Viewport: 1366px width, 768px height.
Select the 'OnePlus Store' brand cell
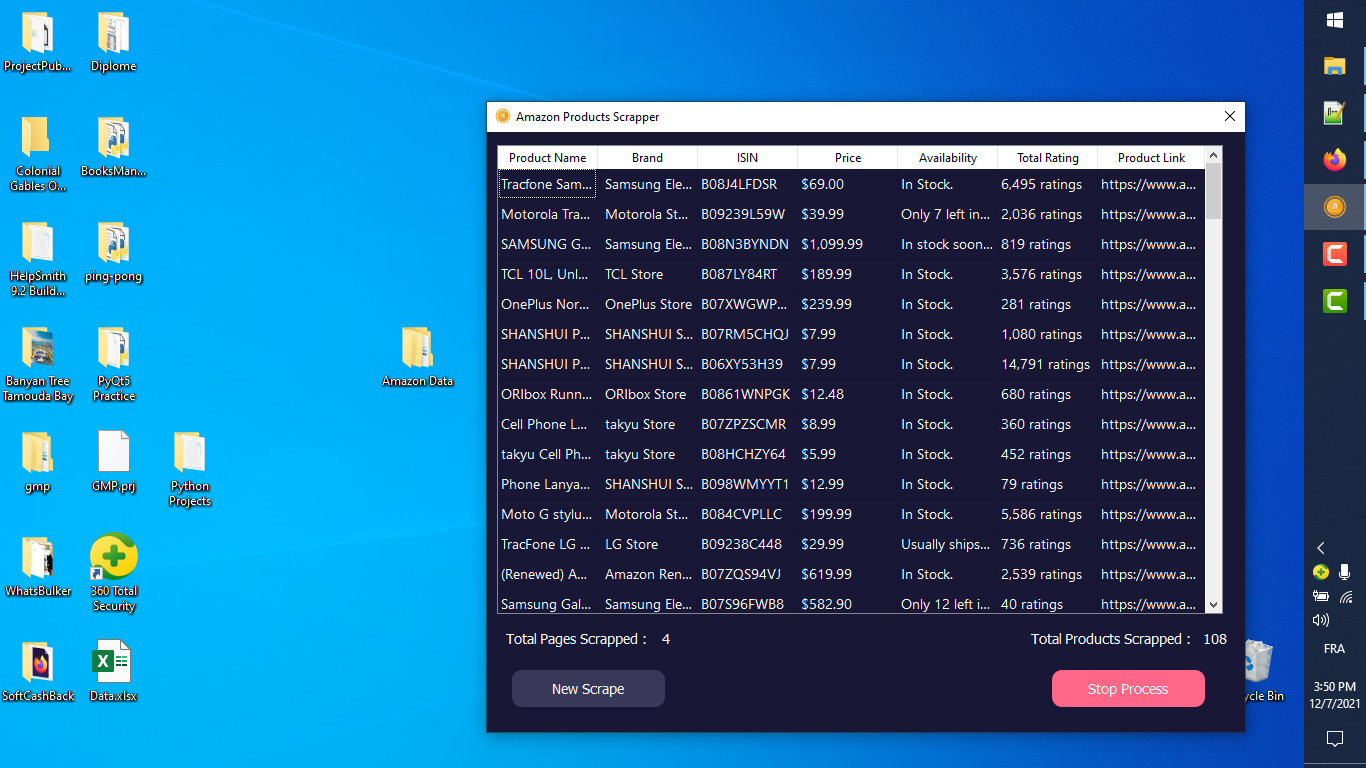(x=648, y=304)
